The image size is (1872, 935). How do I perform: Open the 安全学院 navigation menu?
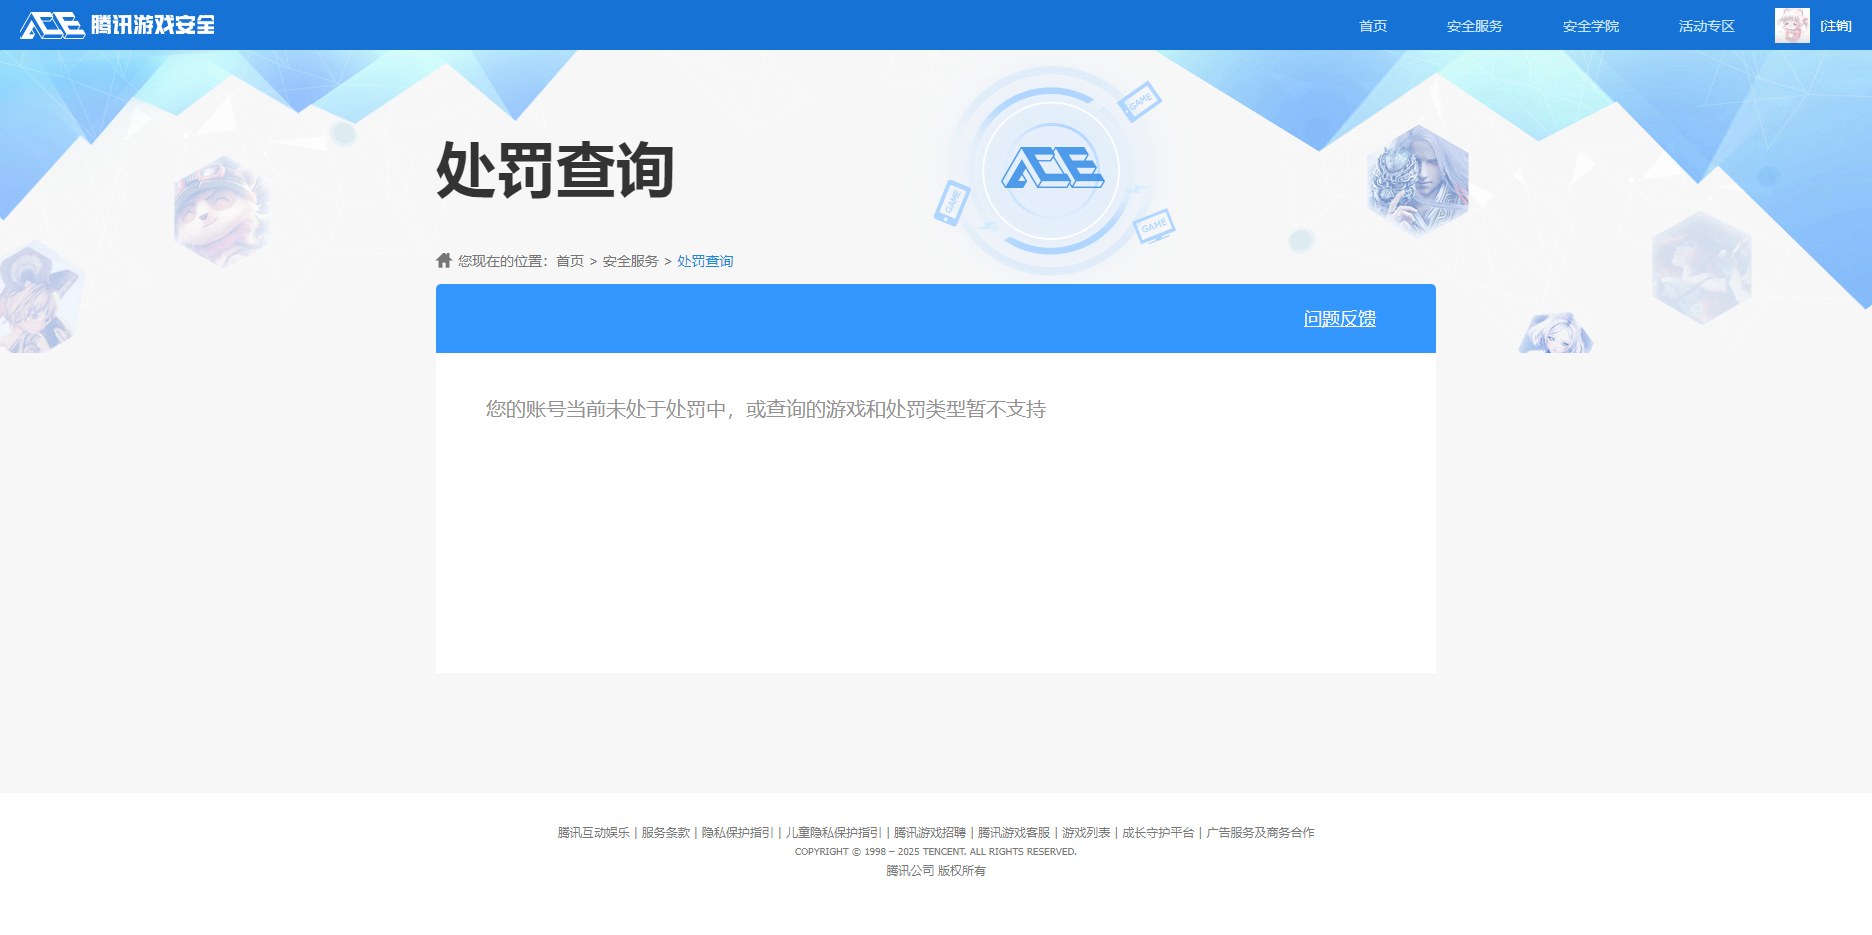pos(1591,26)
